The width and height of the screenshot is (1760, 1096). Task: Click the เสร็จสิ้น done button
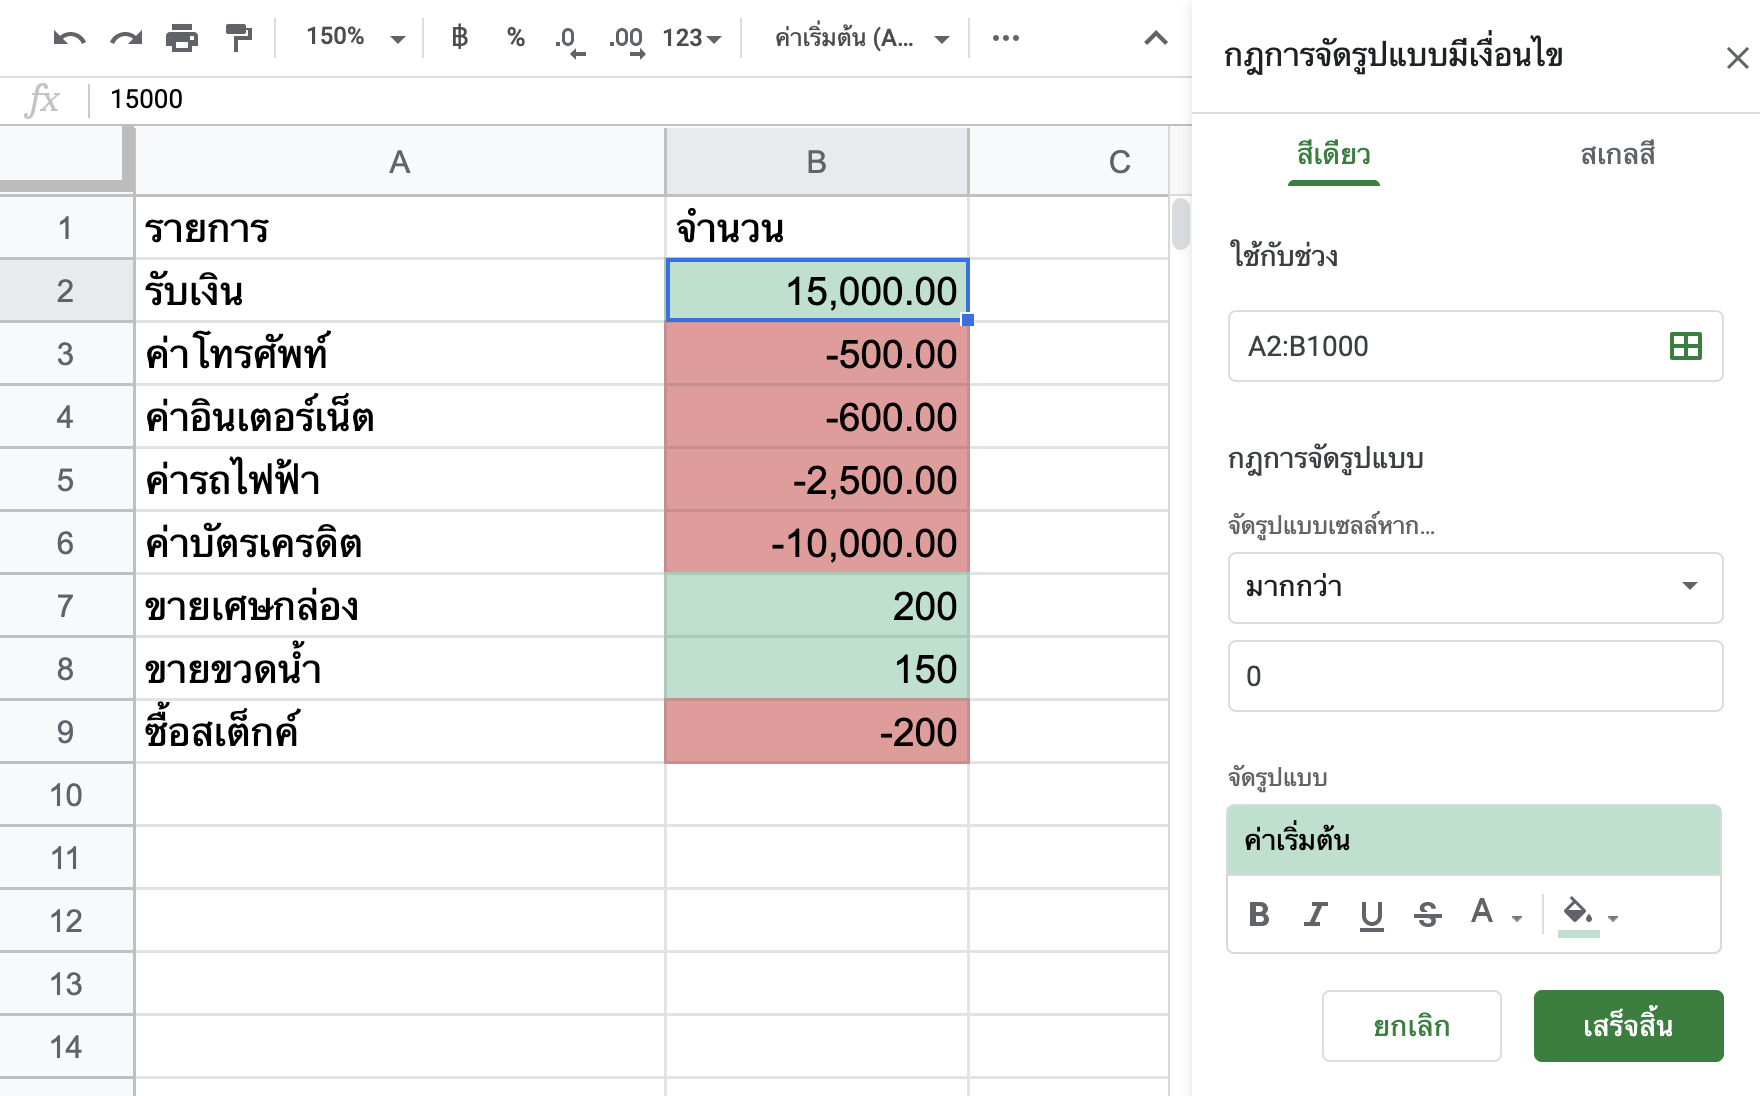pos(1628,1026)
